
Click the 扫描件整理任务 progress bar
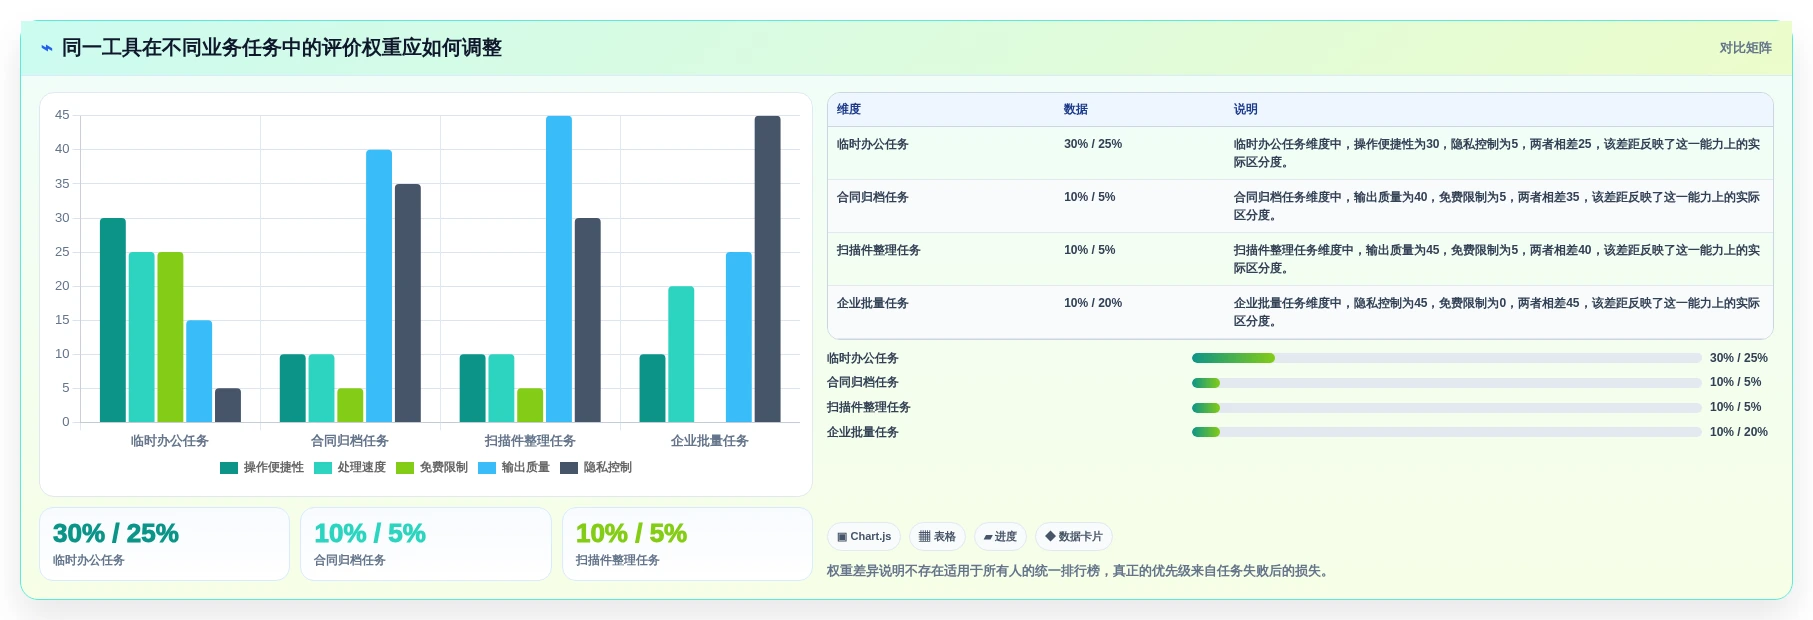point(1446,407)
